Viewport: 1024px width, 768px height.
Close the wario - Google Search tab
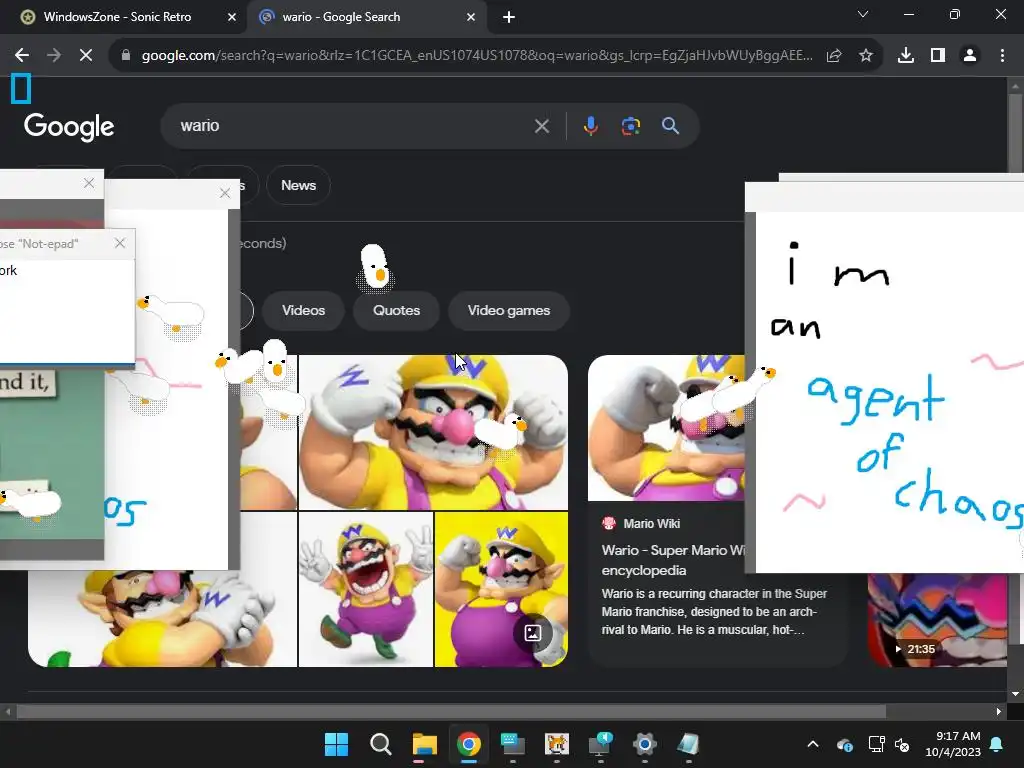(x=471, y=18)
